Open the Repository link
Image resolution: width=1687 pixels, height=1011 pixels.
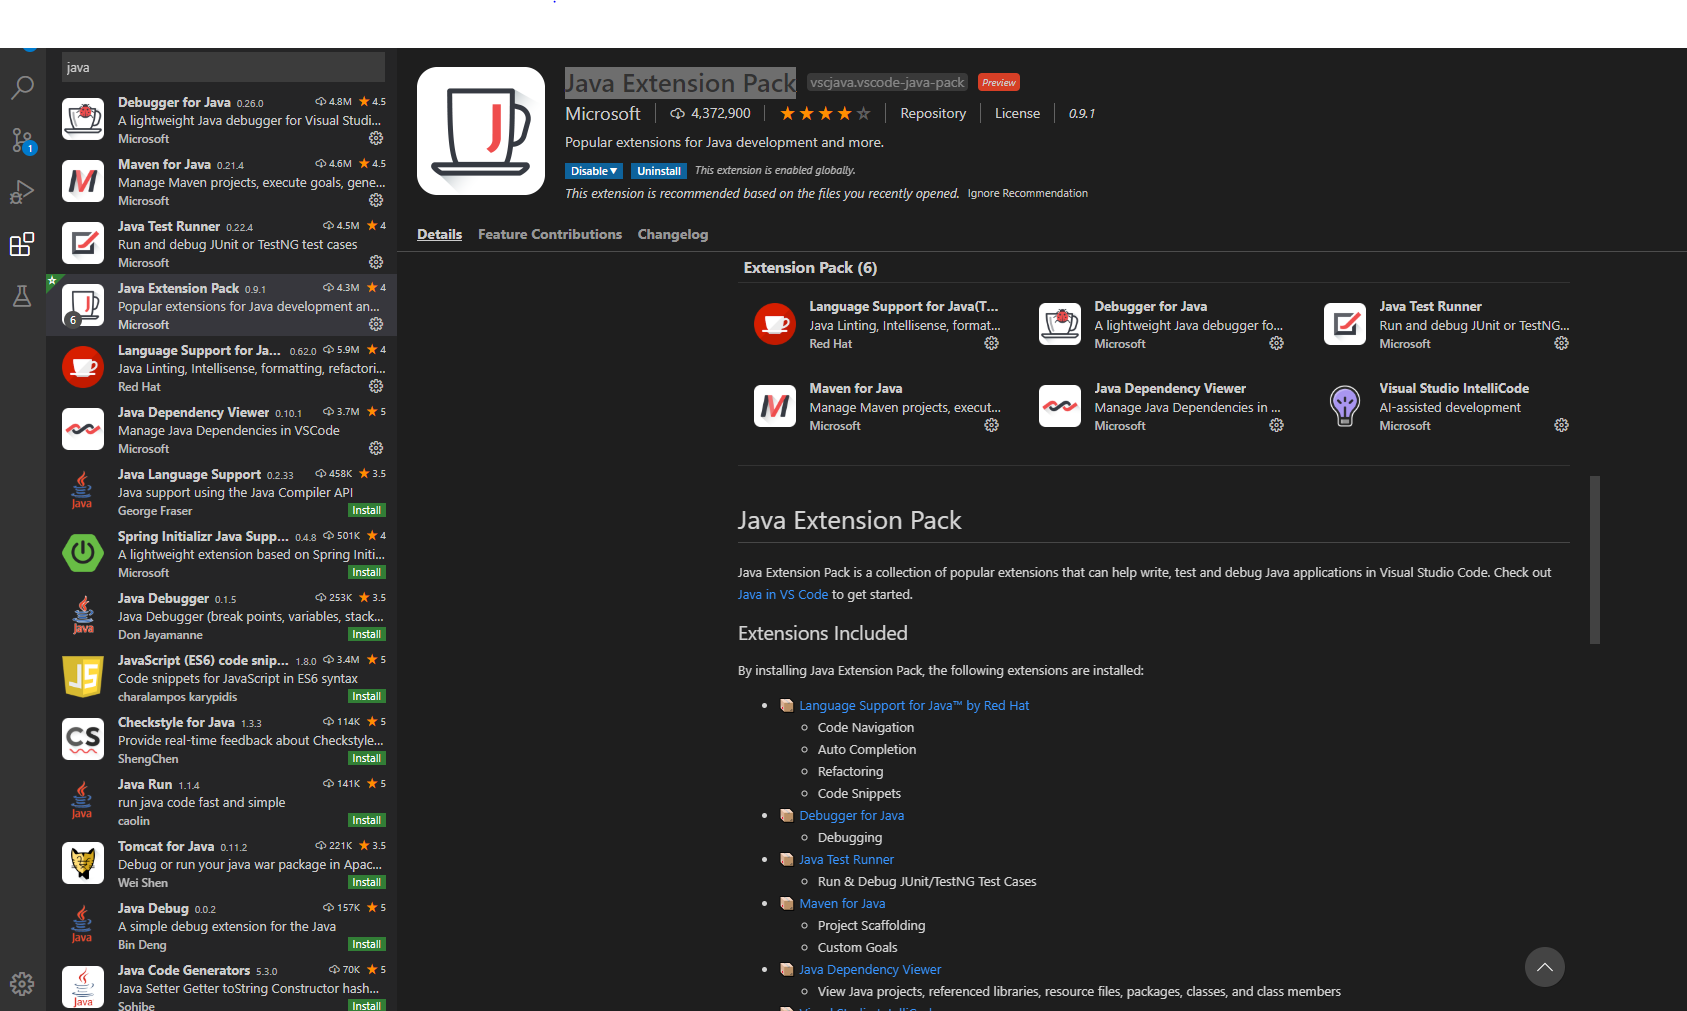pyautogui.click(x=933, y=113)
